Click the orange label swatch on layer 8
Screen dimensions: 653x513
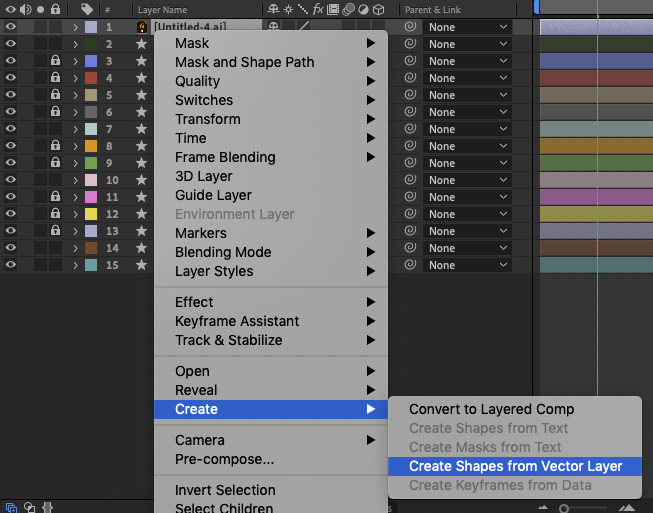click(91, 146)
